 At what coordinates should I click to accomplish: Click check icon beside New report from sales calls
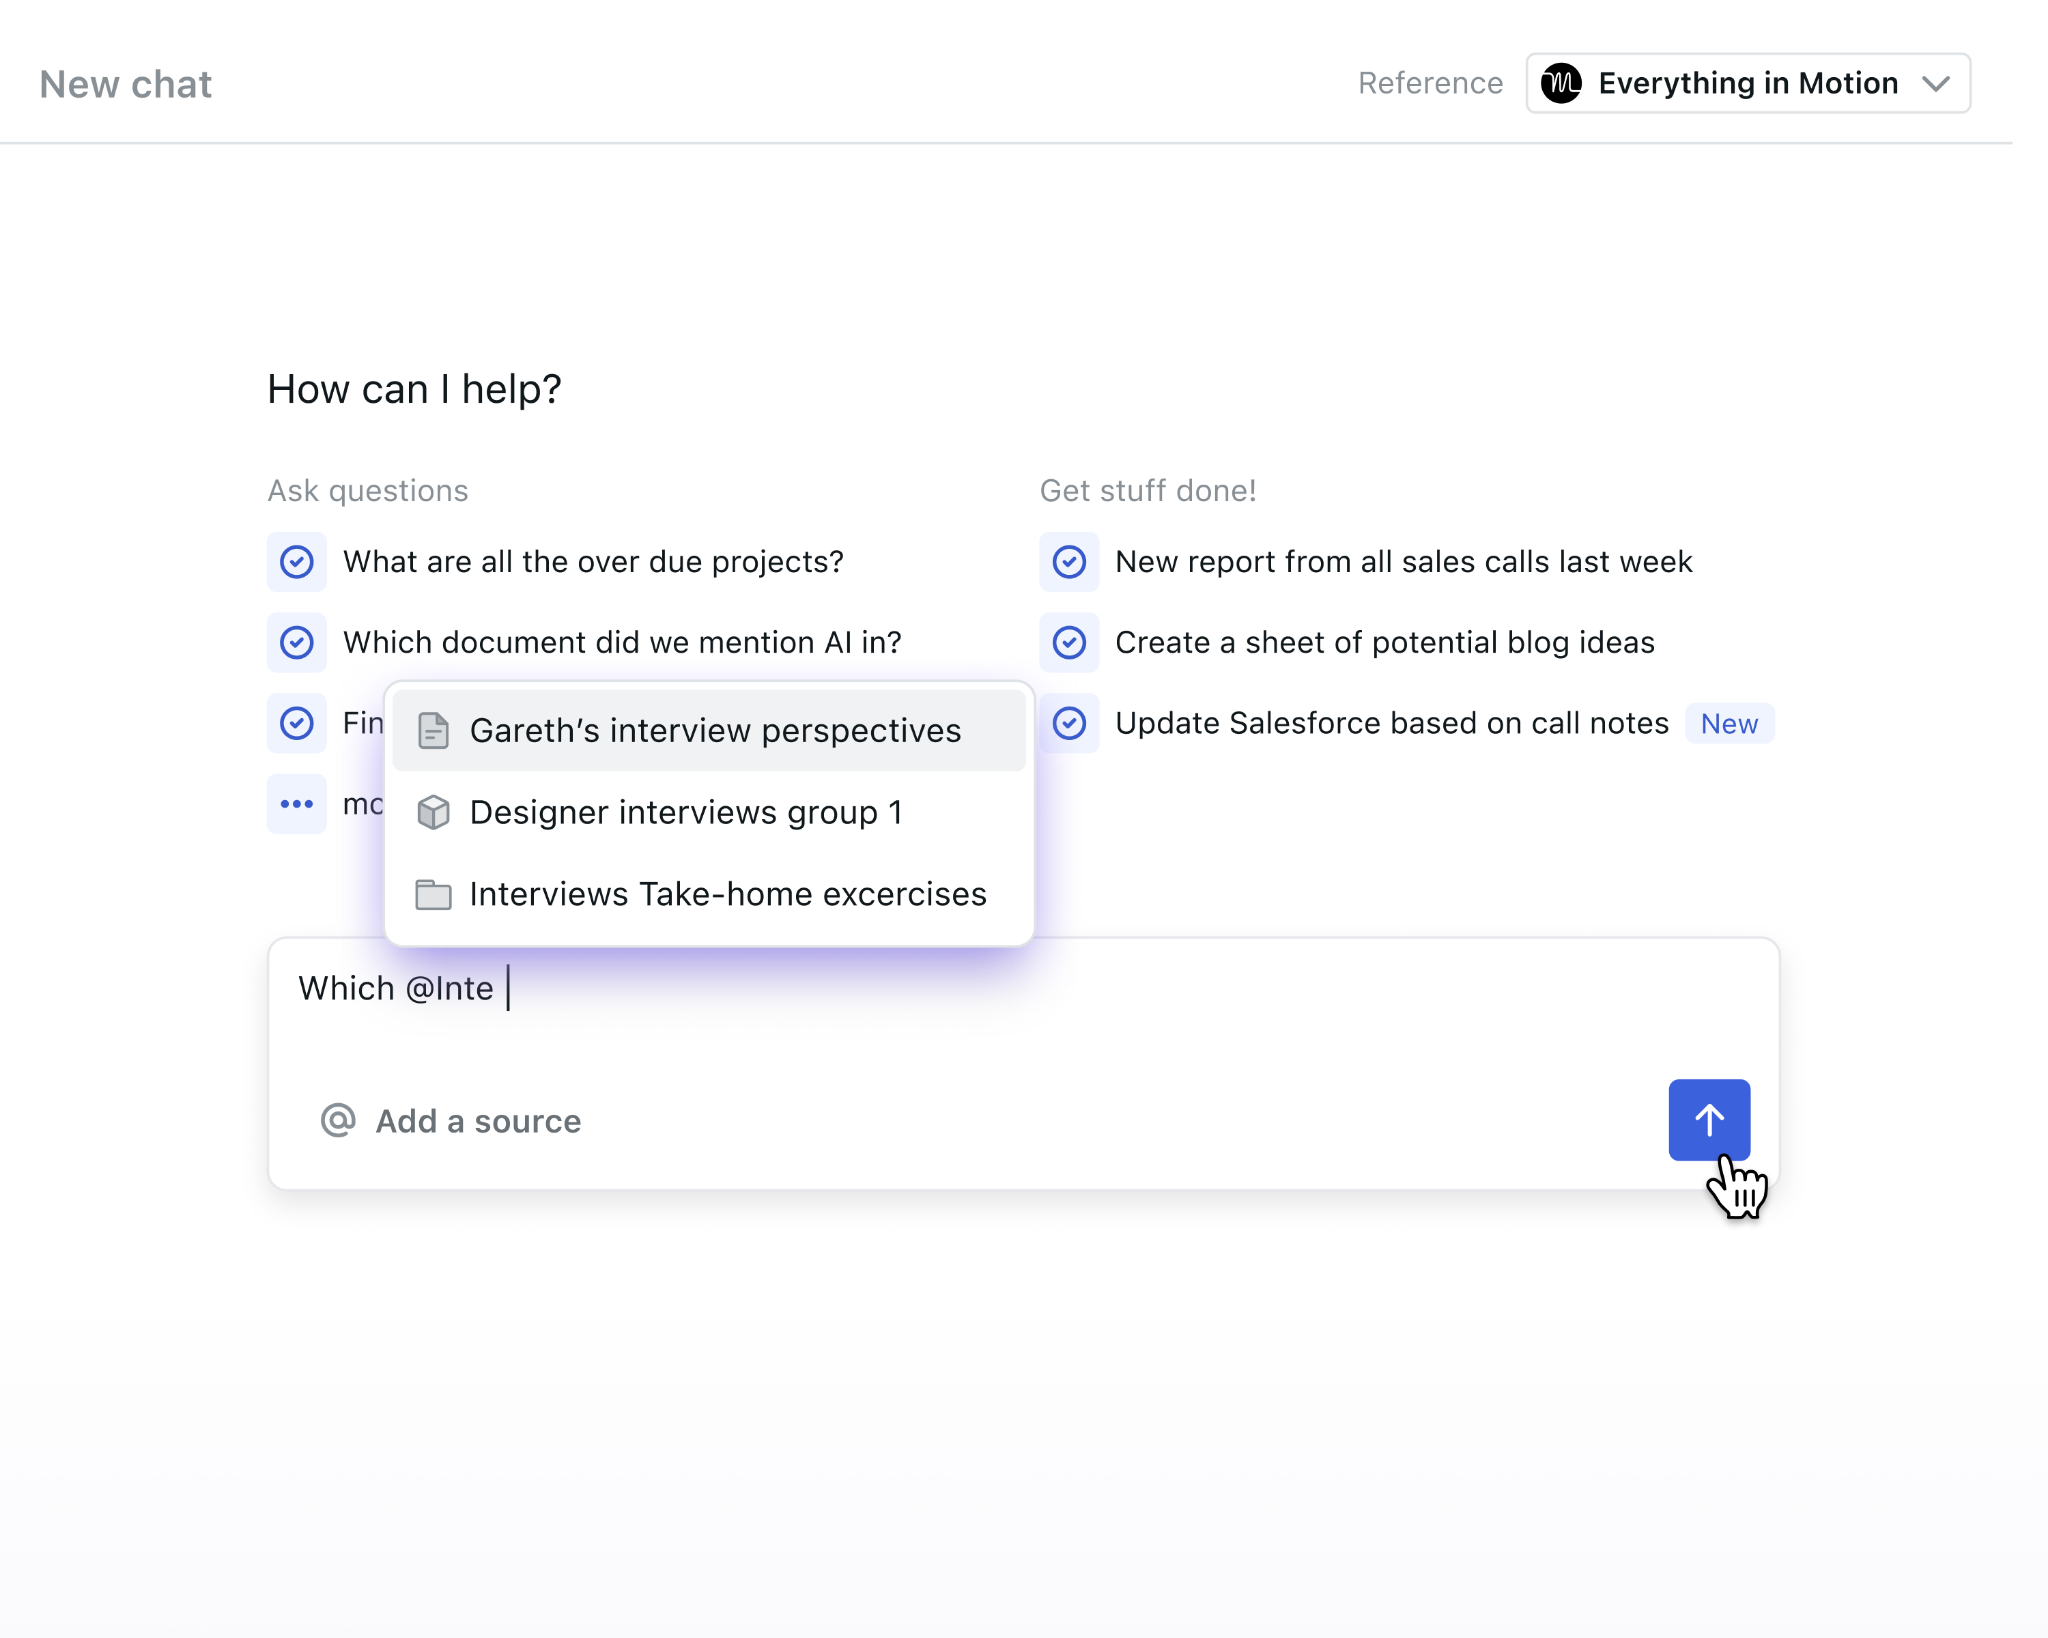pyautogui.click(x=1069, y=562)
